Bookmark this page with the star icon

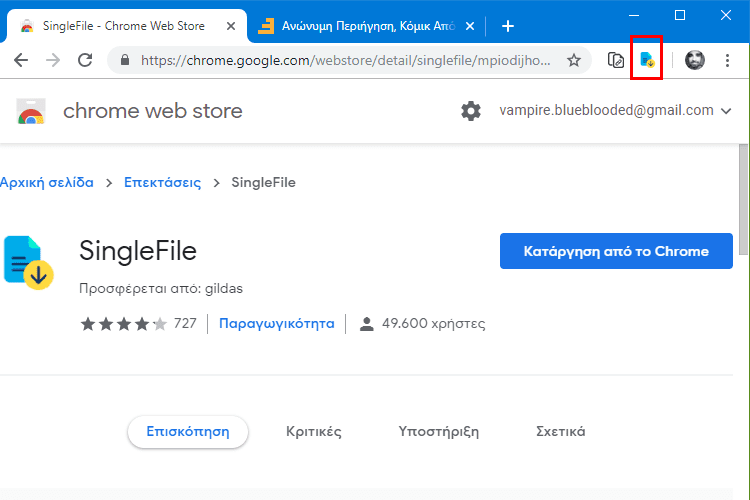tap(574, 60)
